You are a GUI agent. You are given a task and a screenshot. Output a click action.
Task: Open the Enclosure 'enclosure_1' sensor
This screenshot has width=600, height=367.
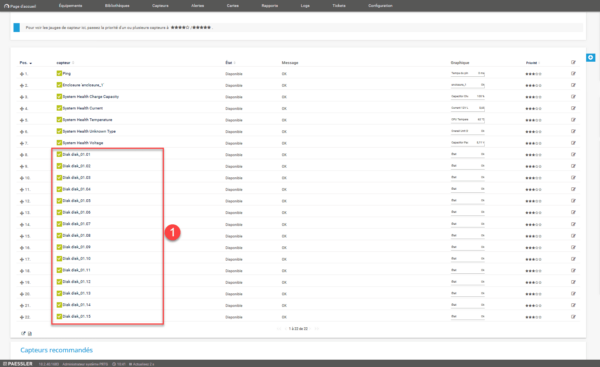click(83, 85)
